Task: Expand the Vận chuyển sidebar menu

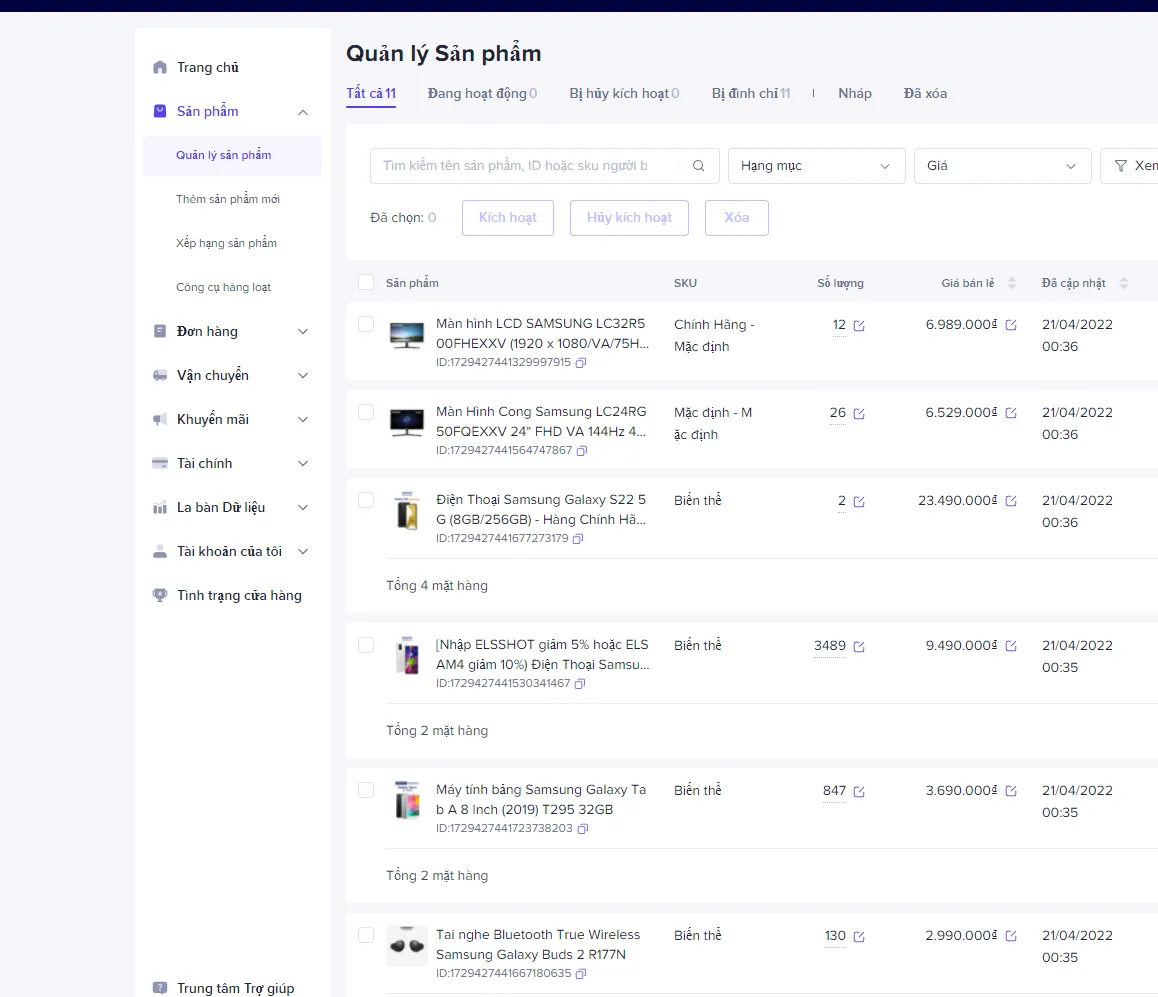Action: [x=303, y=375]
